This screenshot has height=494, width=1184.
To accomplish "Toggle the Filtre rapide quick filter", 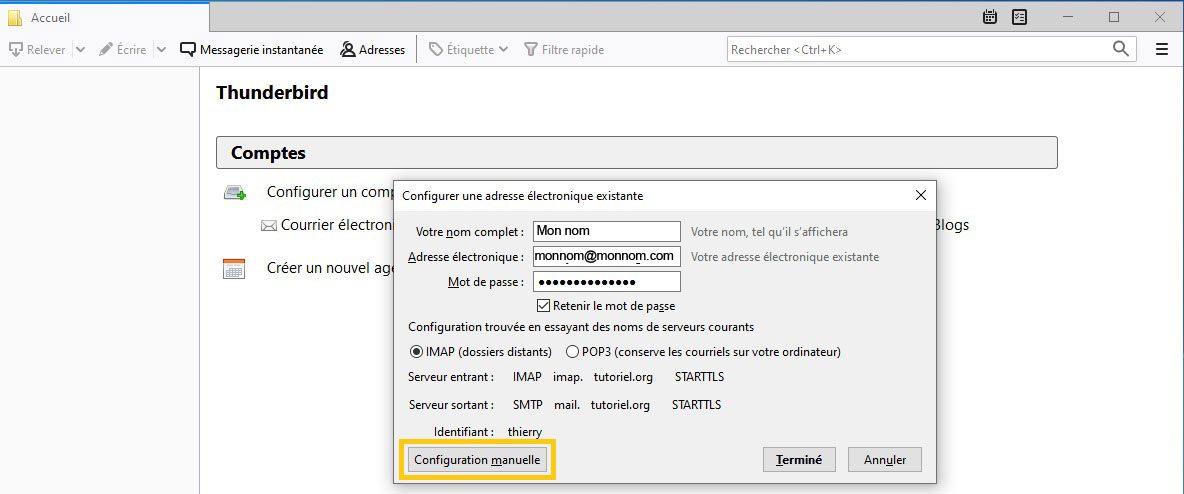I will [564, 50].
